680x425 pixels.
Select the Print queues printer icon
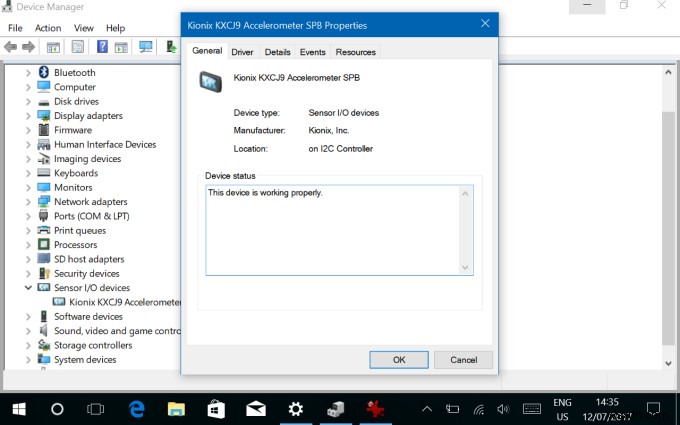click(44, 230)
